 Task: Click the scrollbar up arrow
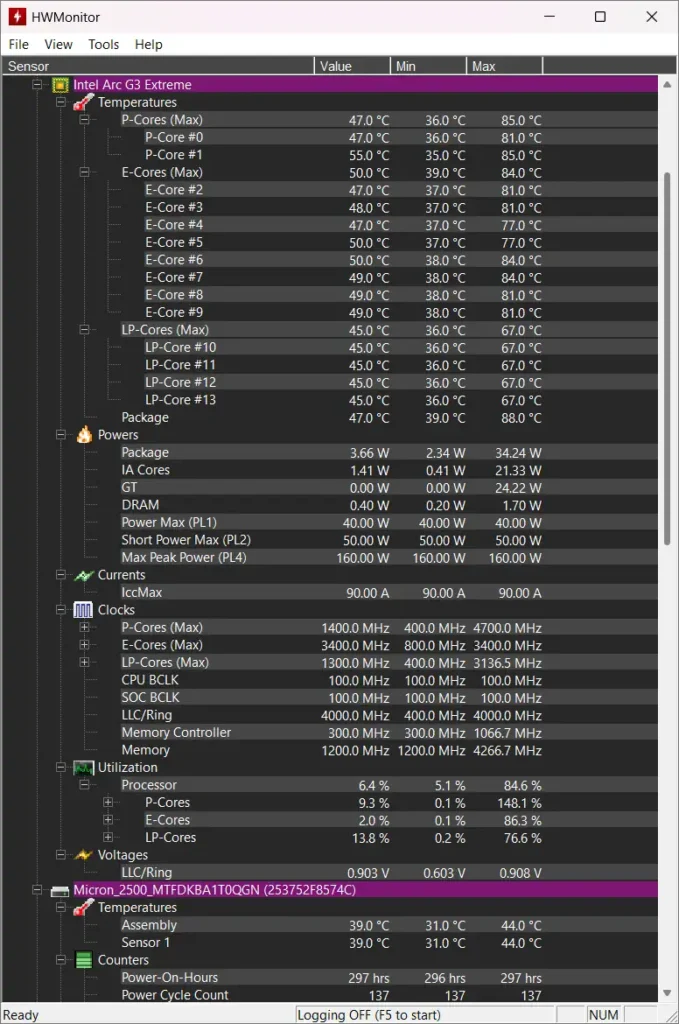[x=667, y=85]
